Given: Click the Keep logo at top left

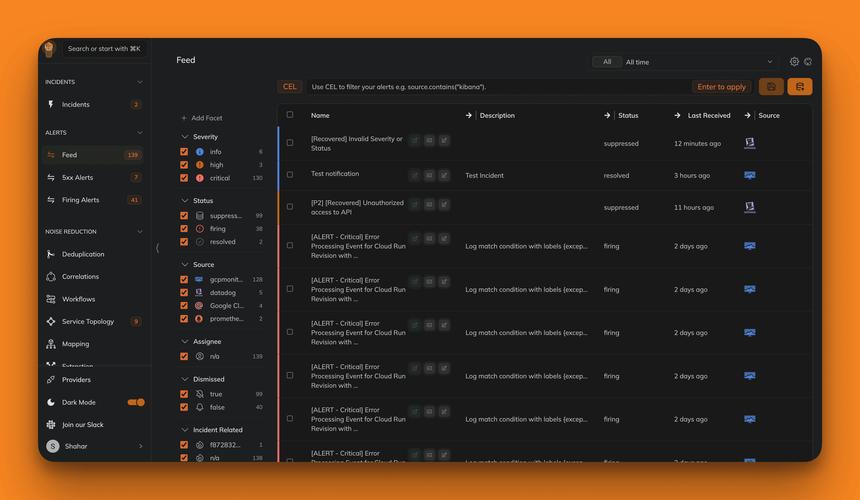Looking at the screenshot, I should tap(49, 49).
